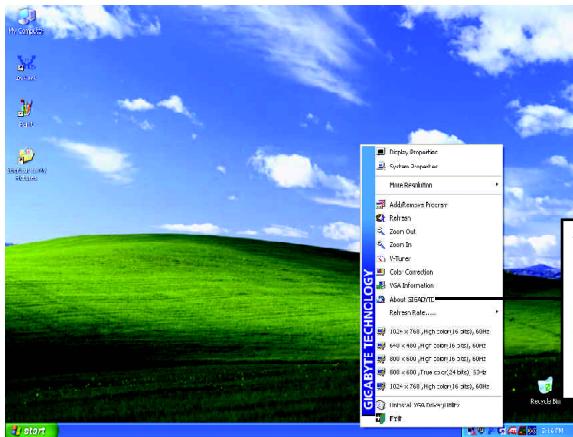This screenshot has width=573, height=437.
Task: Select 1024 x 768 mode just below Refresh Rate
Action: click(439, 332)
